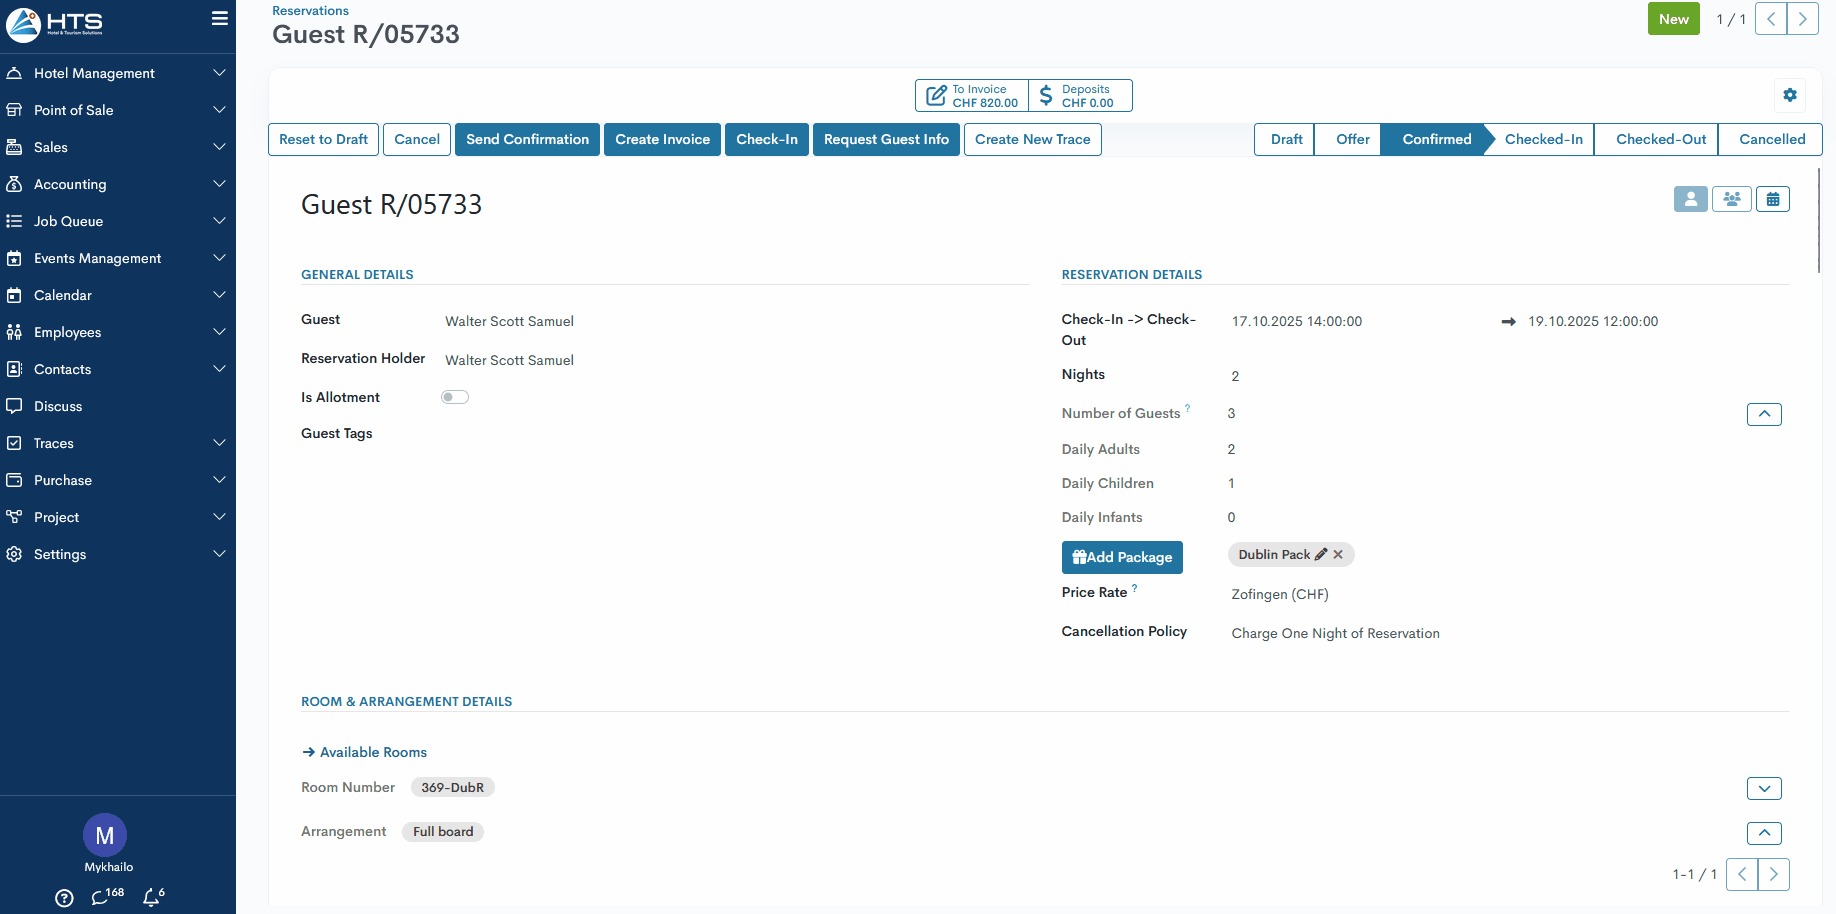Open the help question mark icon

64,897
